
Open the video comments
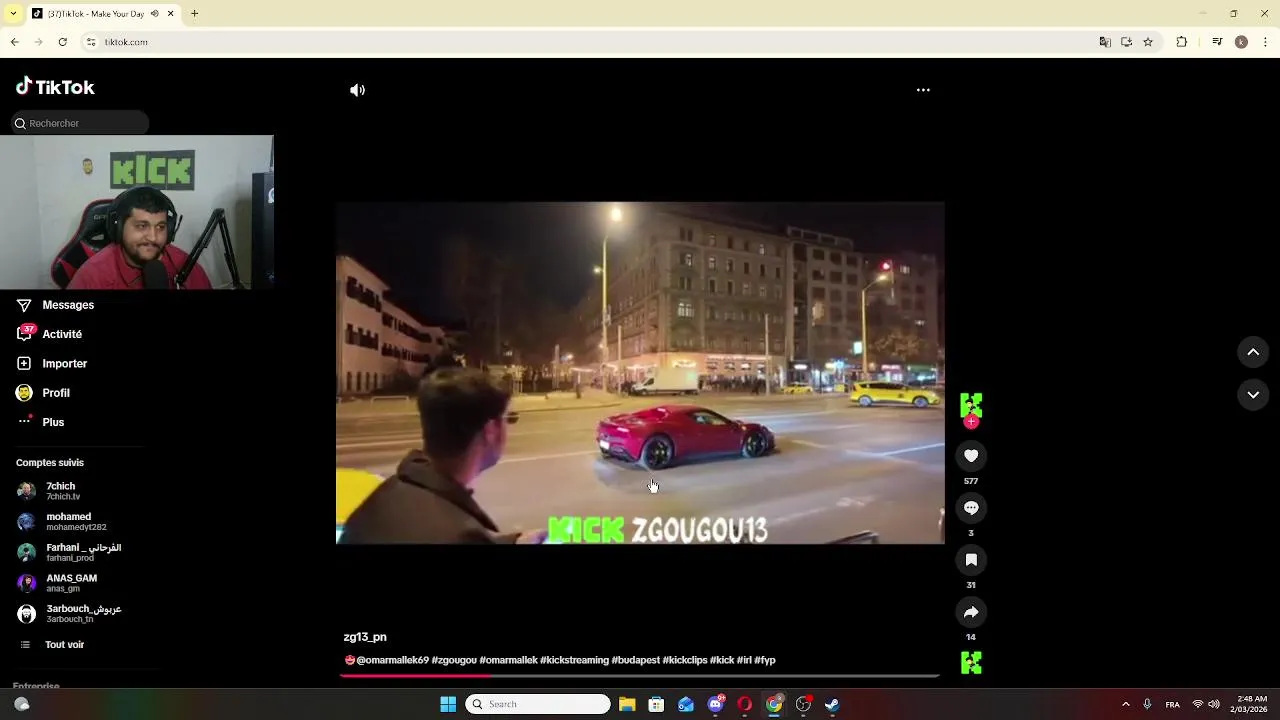click(x=971, y=508)
